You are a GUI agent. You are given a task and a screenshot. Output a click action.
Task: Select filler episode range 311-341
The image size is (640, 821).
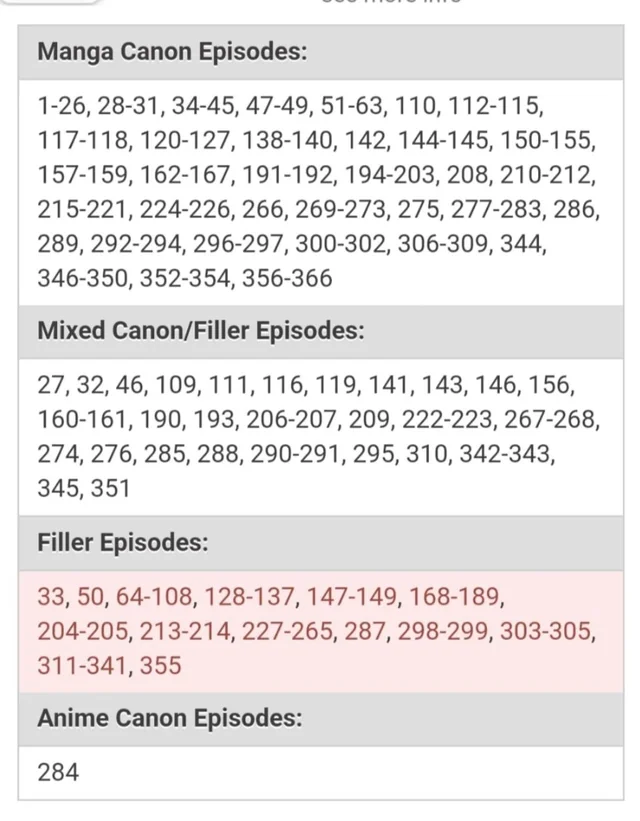pyautogui.click(x=83, y=665)
